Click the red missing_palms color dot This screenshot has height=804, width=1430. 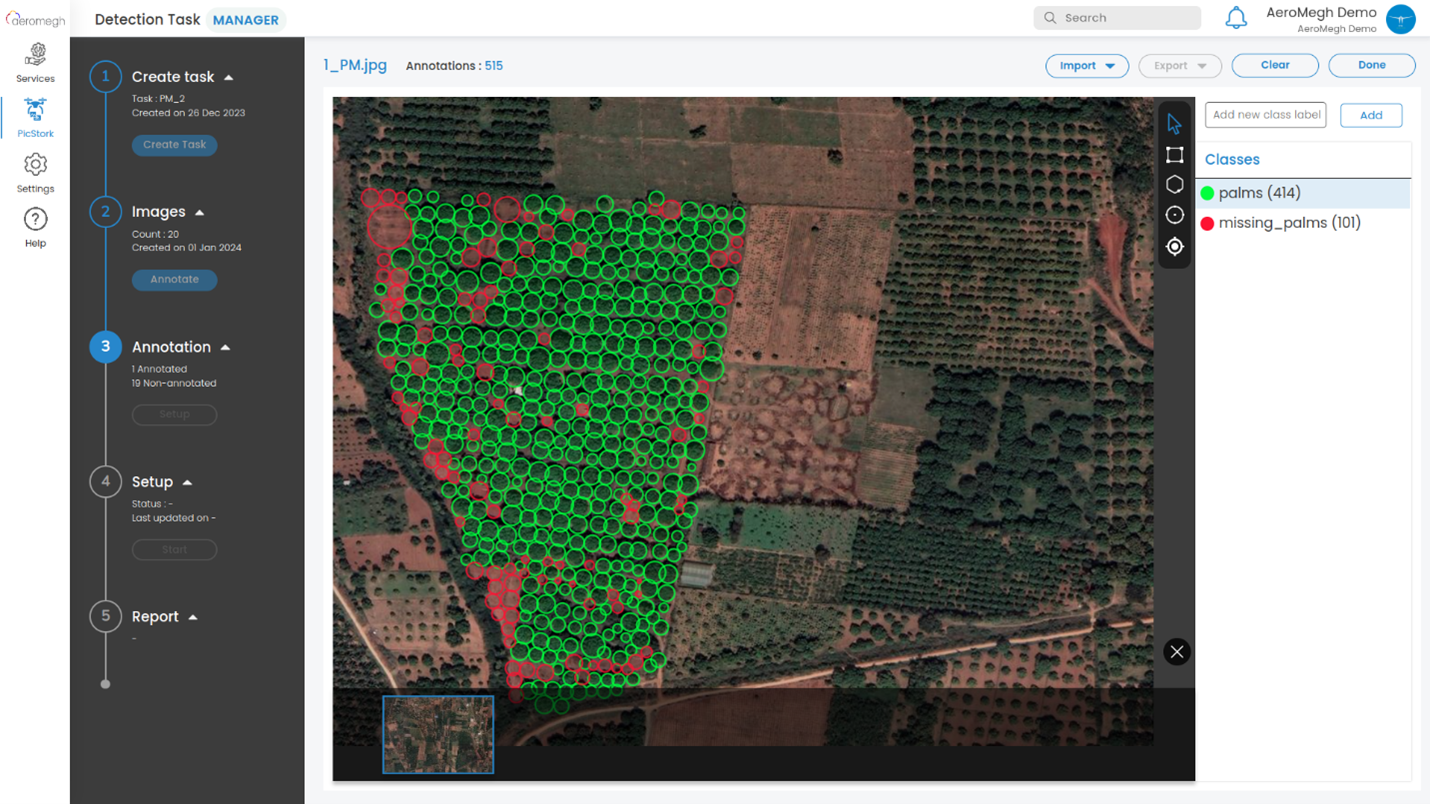coord(1207,224)
